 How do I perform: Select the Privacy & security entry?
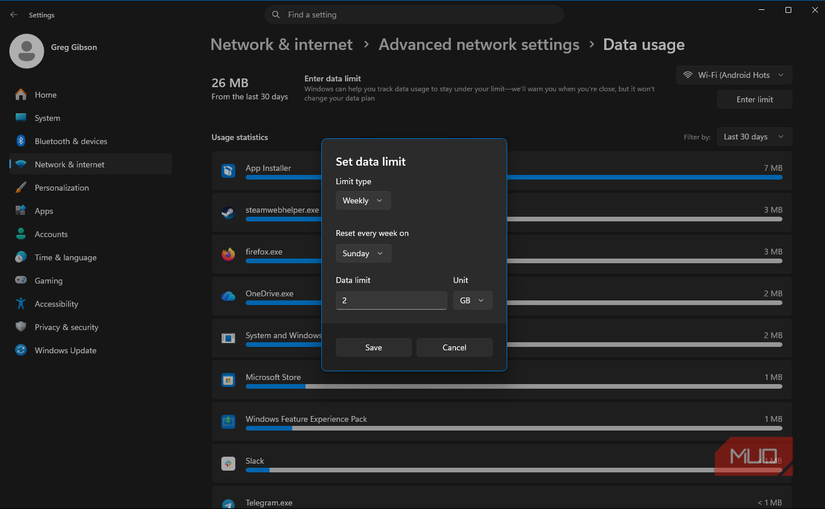pyautogui.click(x=90, y=327)
